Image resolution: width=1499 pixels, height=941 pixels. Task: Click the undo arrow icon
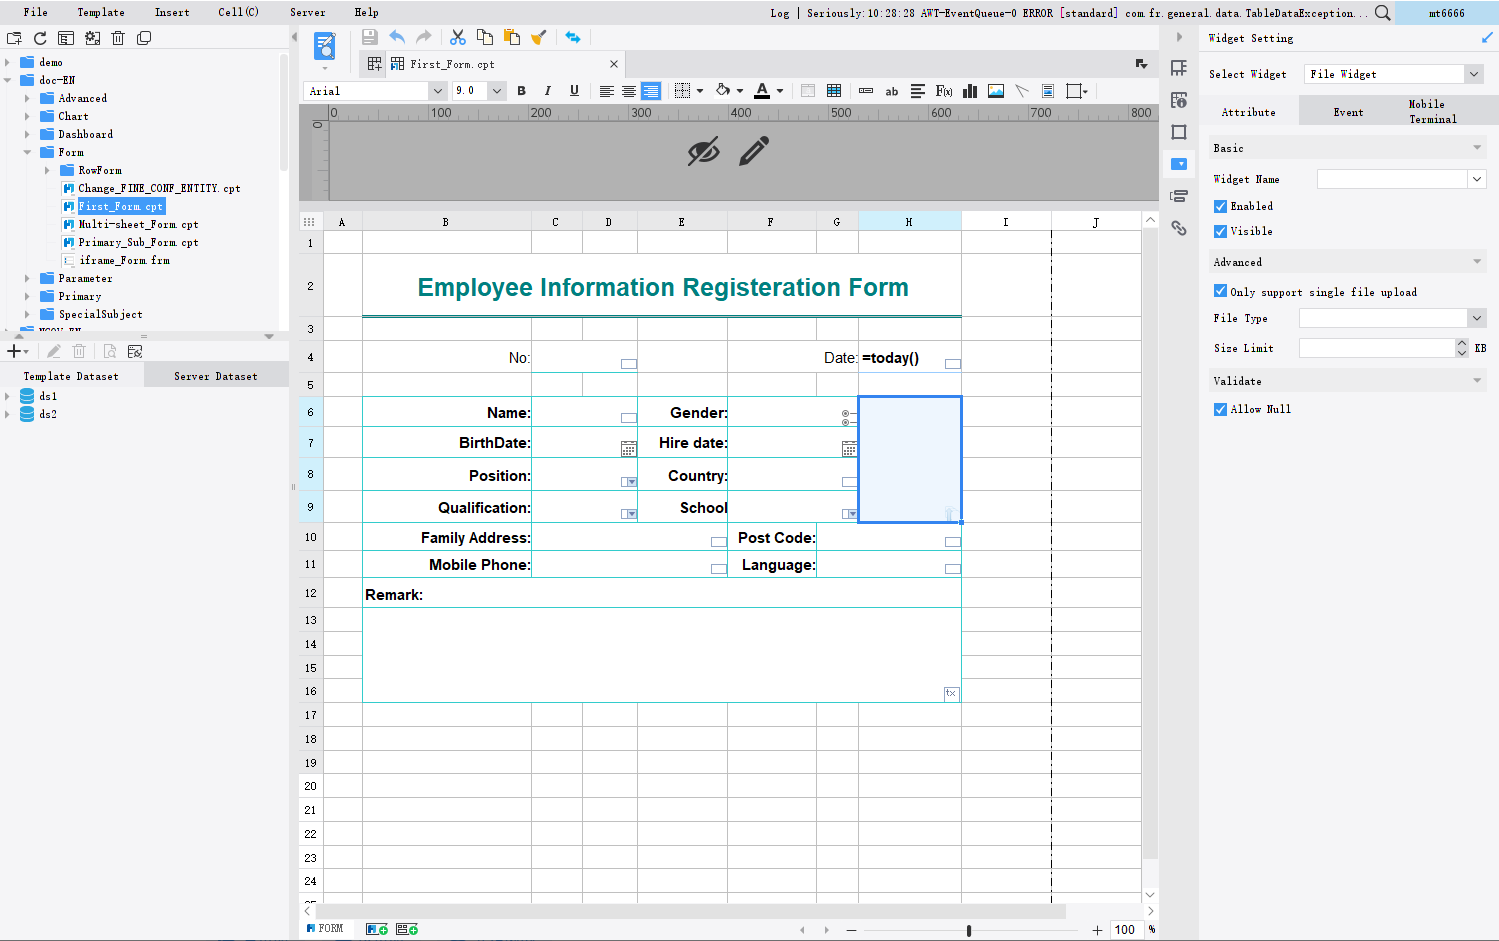396,37
